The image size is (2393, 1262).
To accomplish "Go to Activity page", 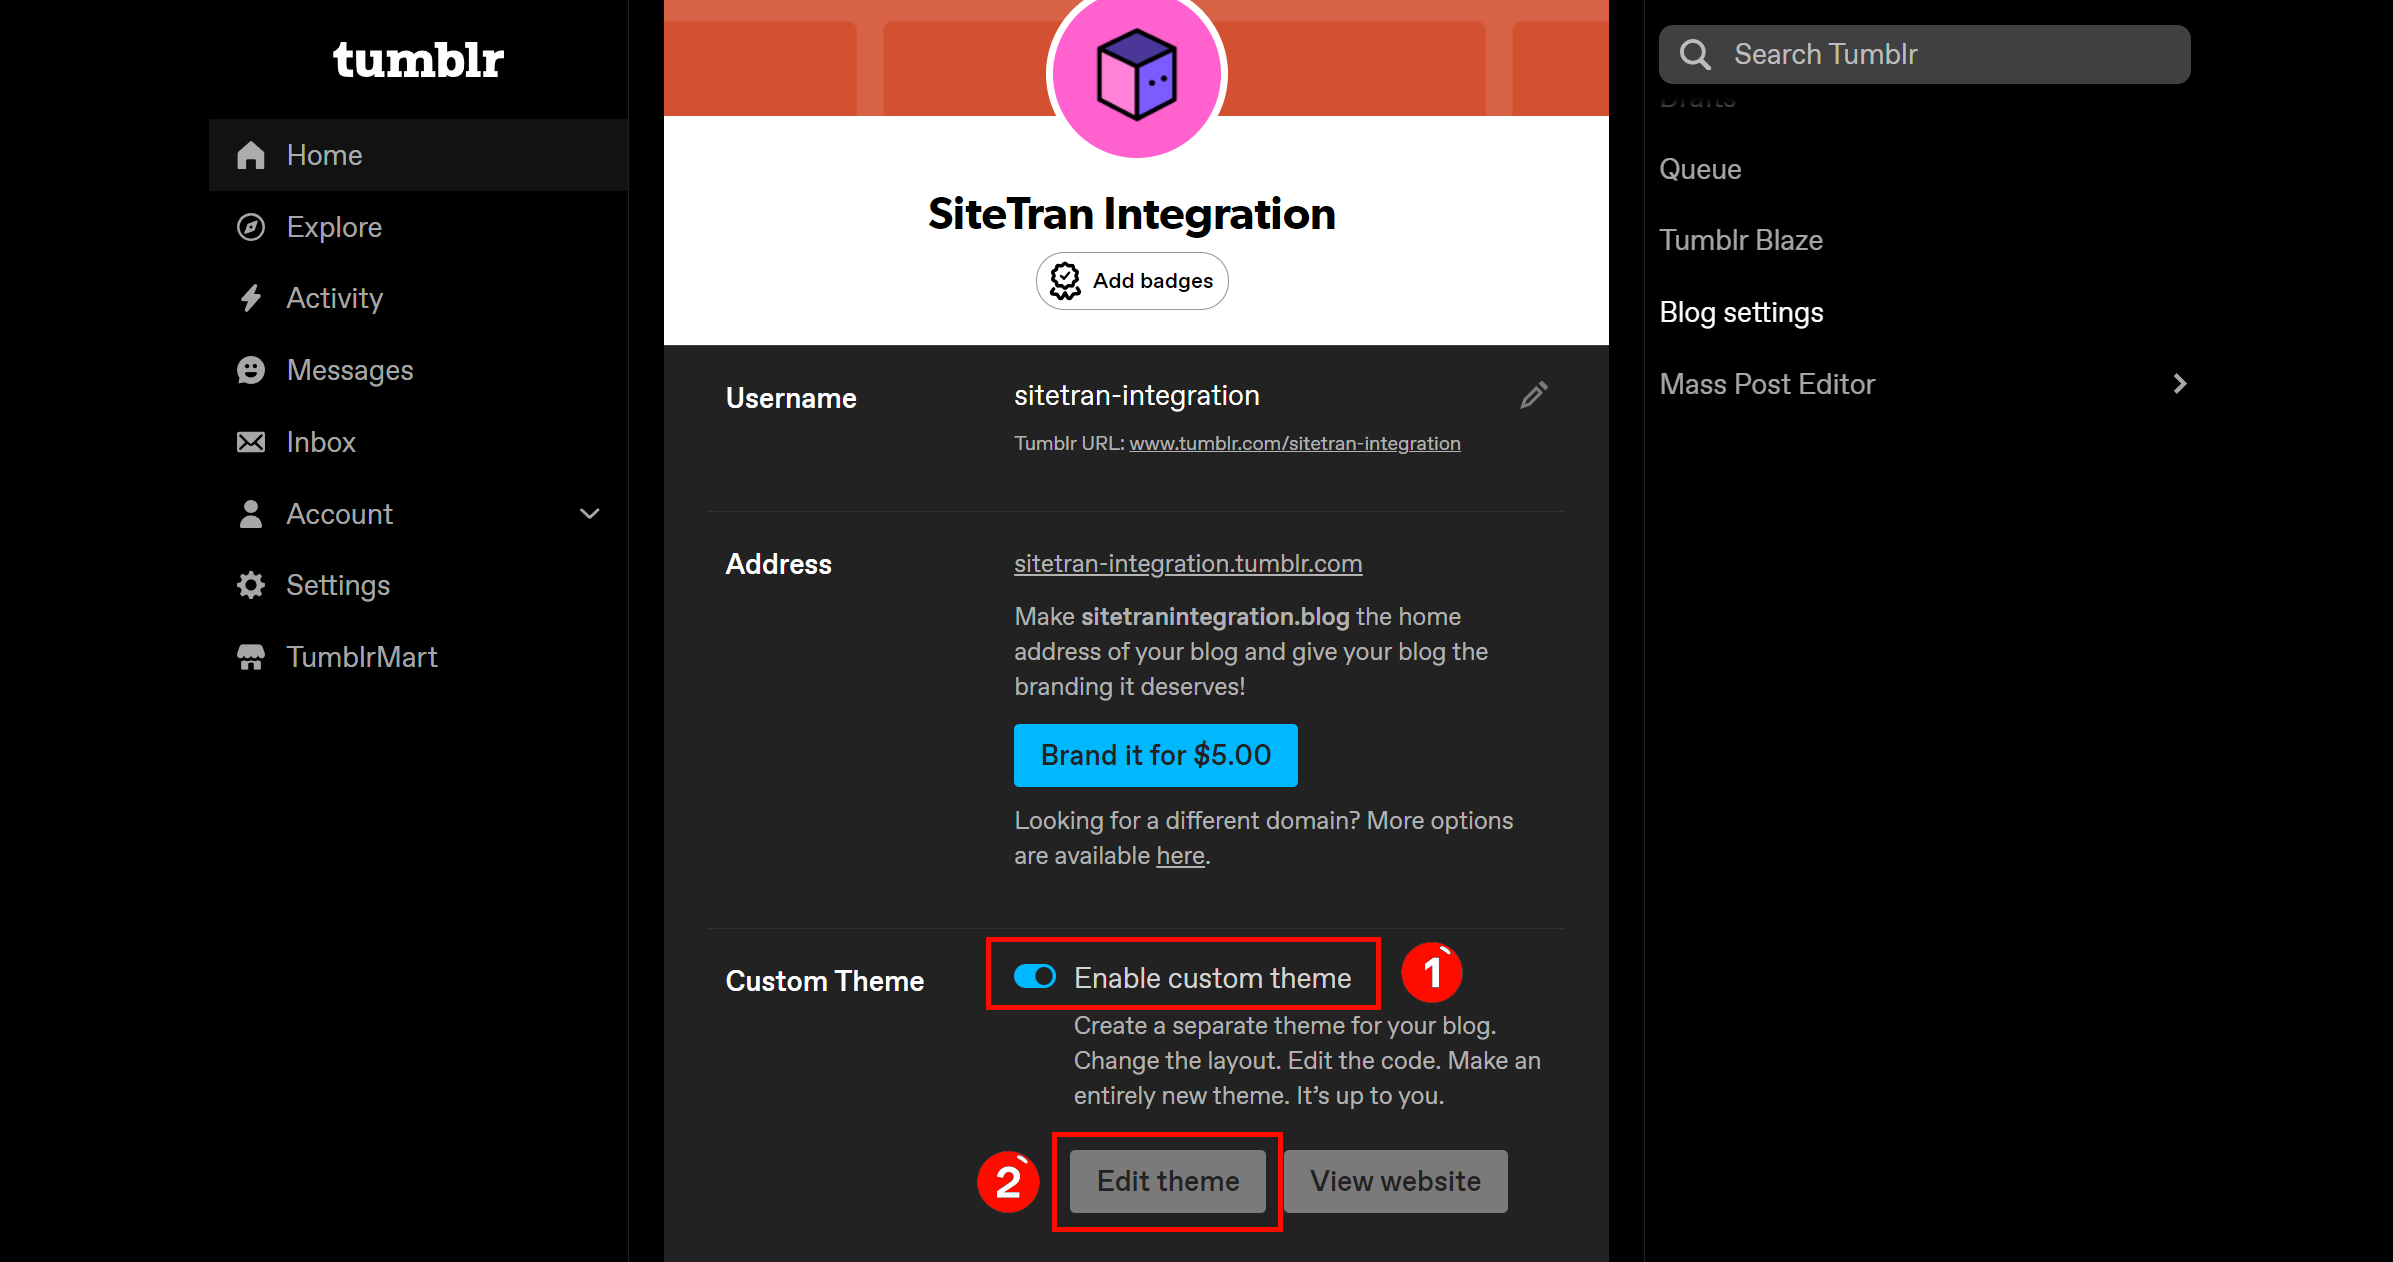I will coord(419,298).
